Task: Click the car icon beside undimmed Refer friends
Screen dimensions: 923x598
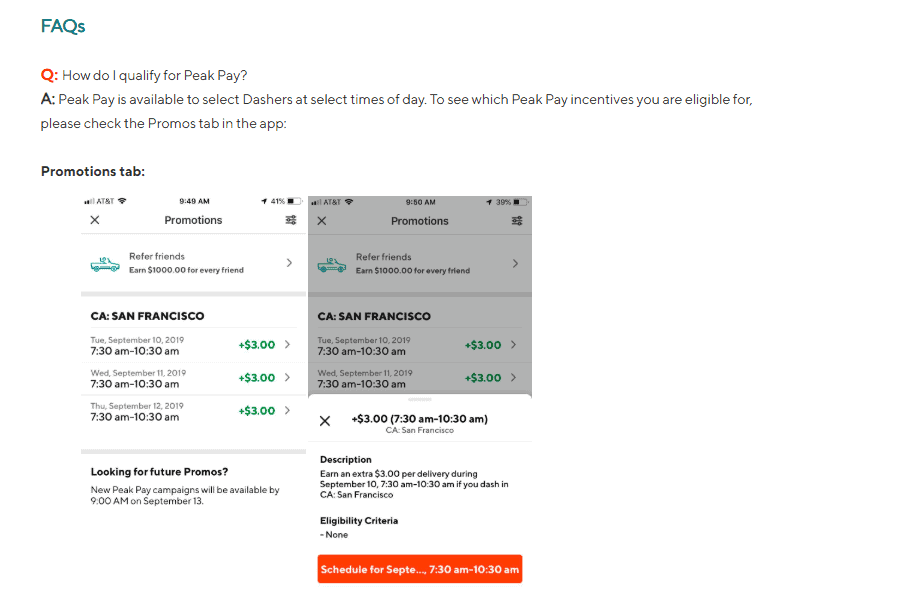Action: point(105,263)
